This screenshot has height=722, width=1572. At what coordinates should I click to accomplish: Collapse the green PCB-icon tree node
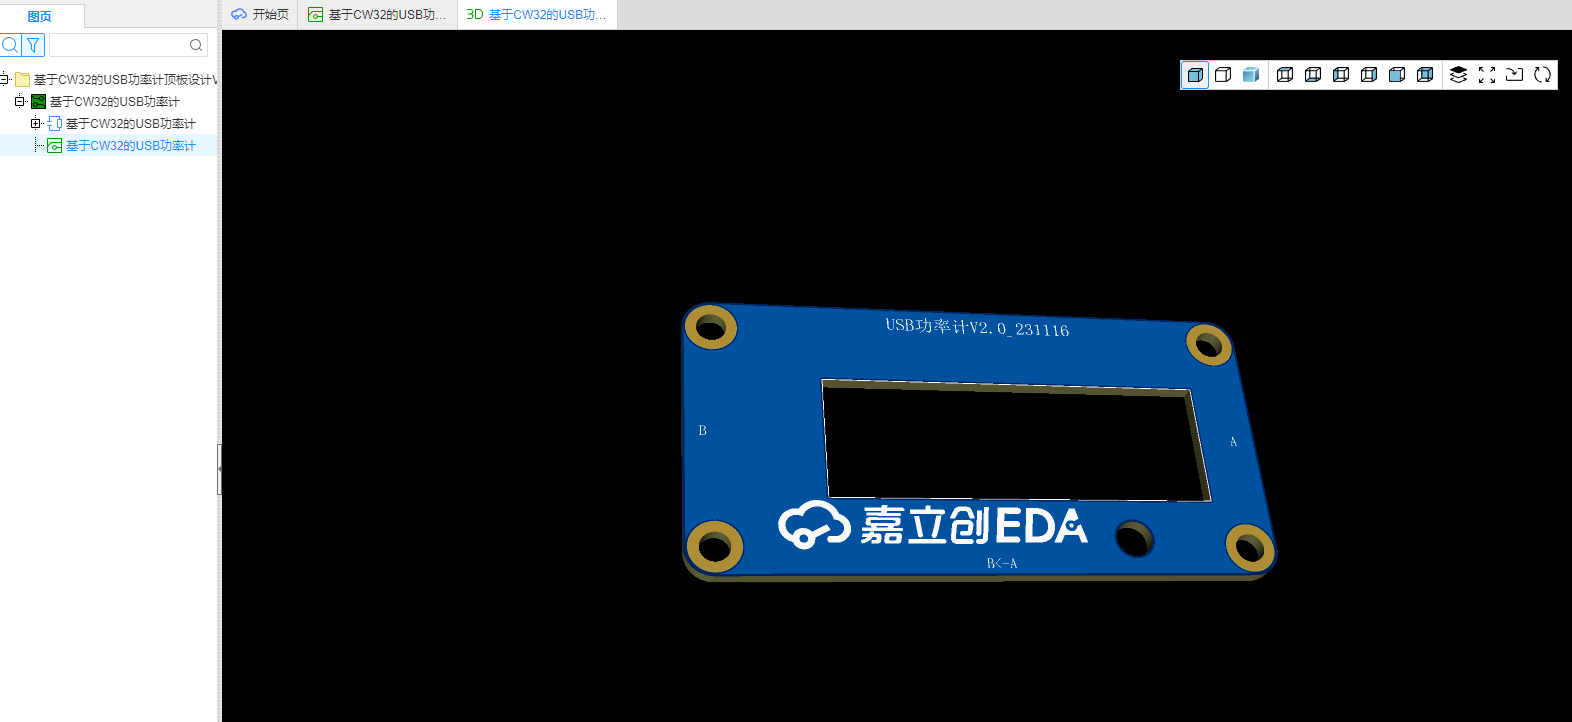(x=19, y=101)
